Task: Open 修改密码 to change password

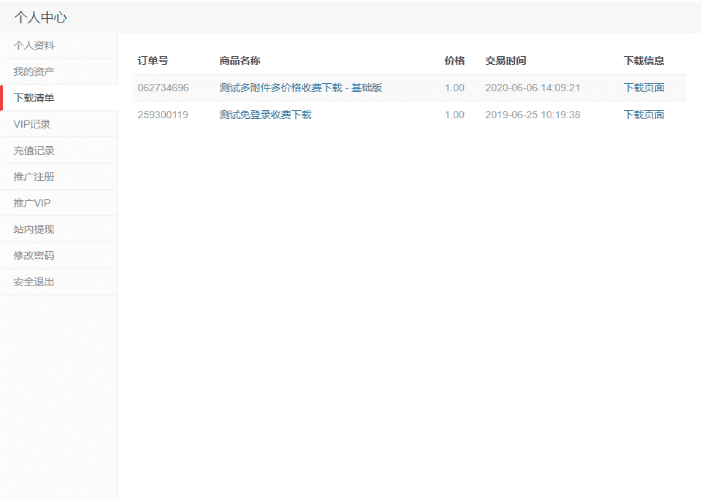Action: [34, 255]
